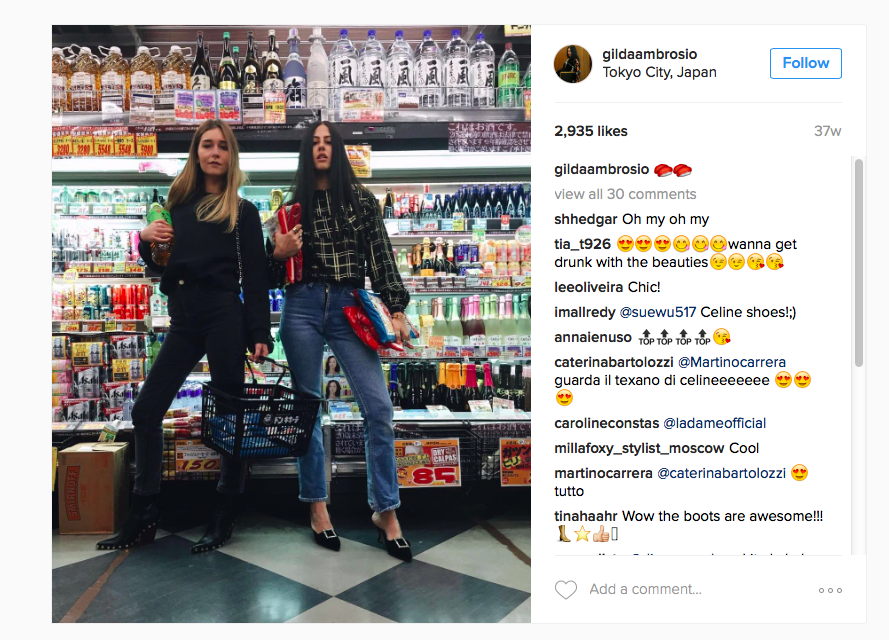
Task: Click the supermarket post photo
Action: point(291,324)
